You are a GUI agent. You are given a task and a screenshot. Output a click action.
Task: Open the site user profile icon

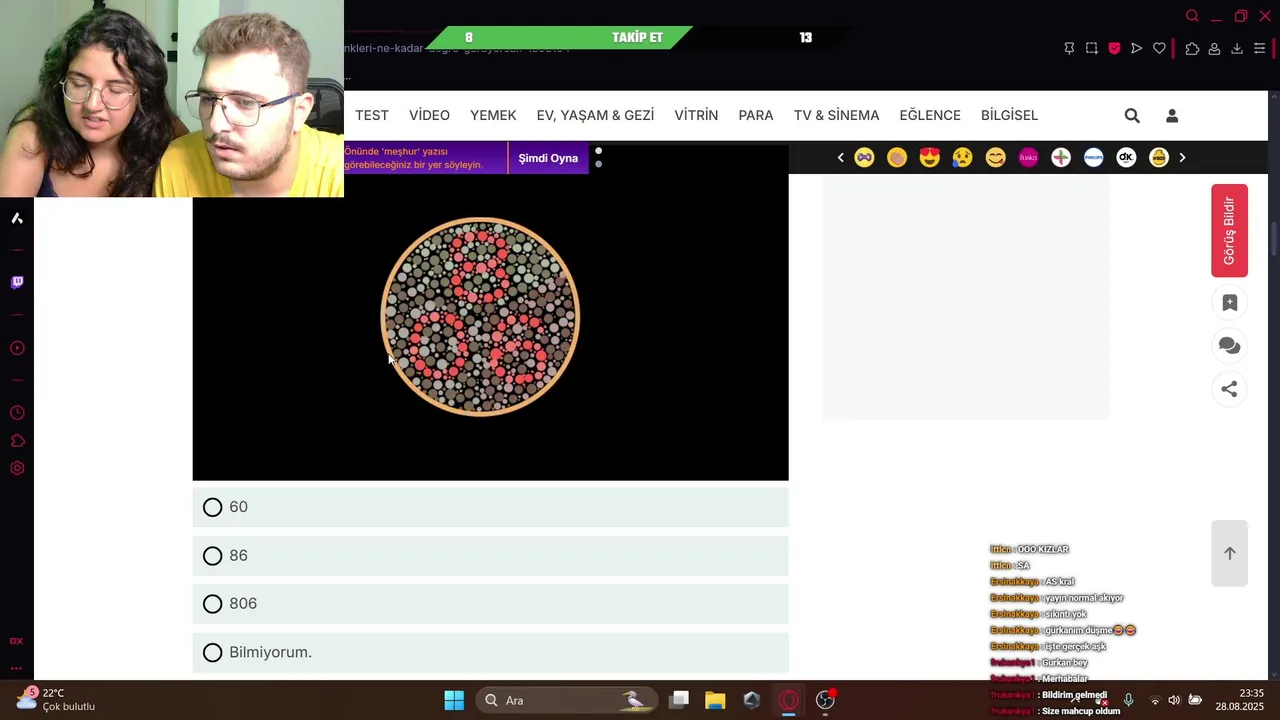[1172, 116]
